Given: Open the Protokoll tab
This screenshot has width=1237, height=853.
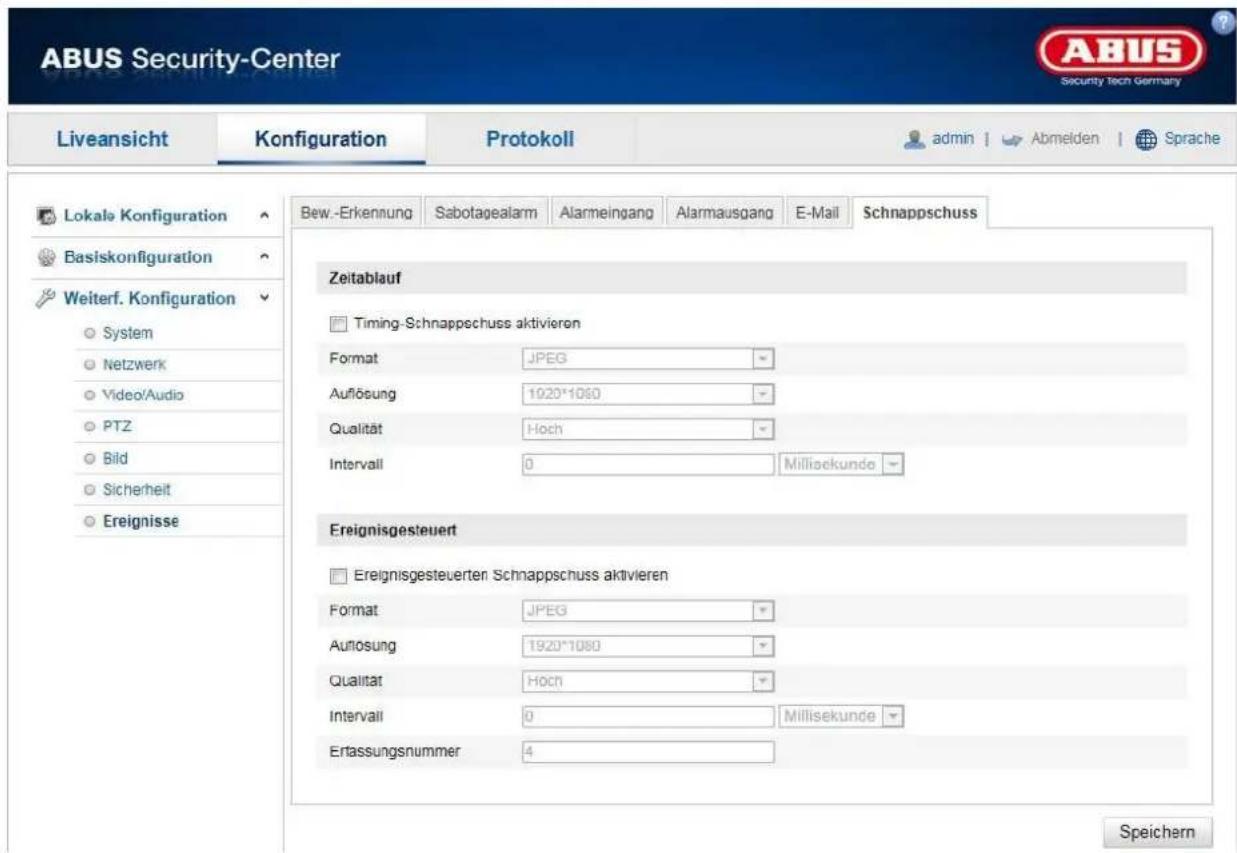Looking at the screenshot, I should click(530, 139).
